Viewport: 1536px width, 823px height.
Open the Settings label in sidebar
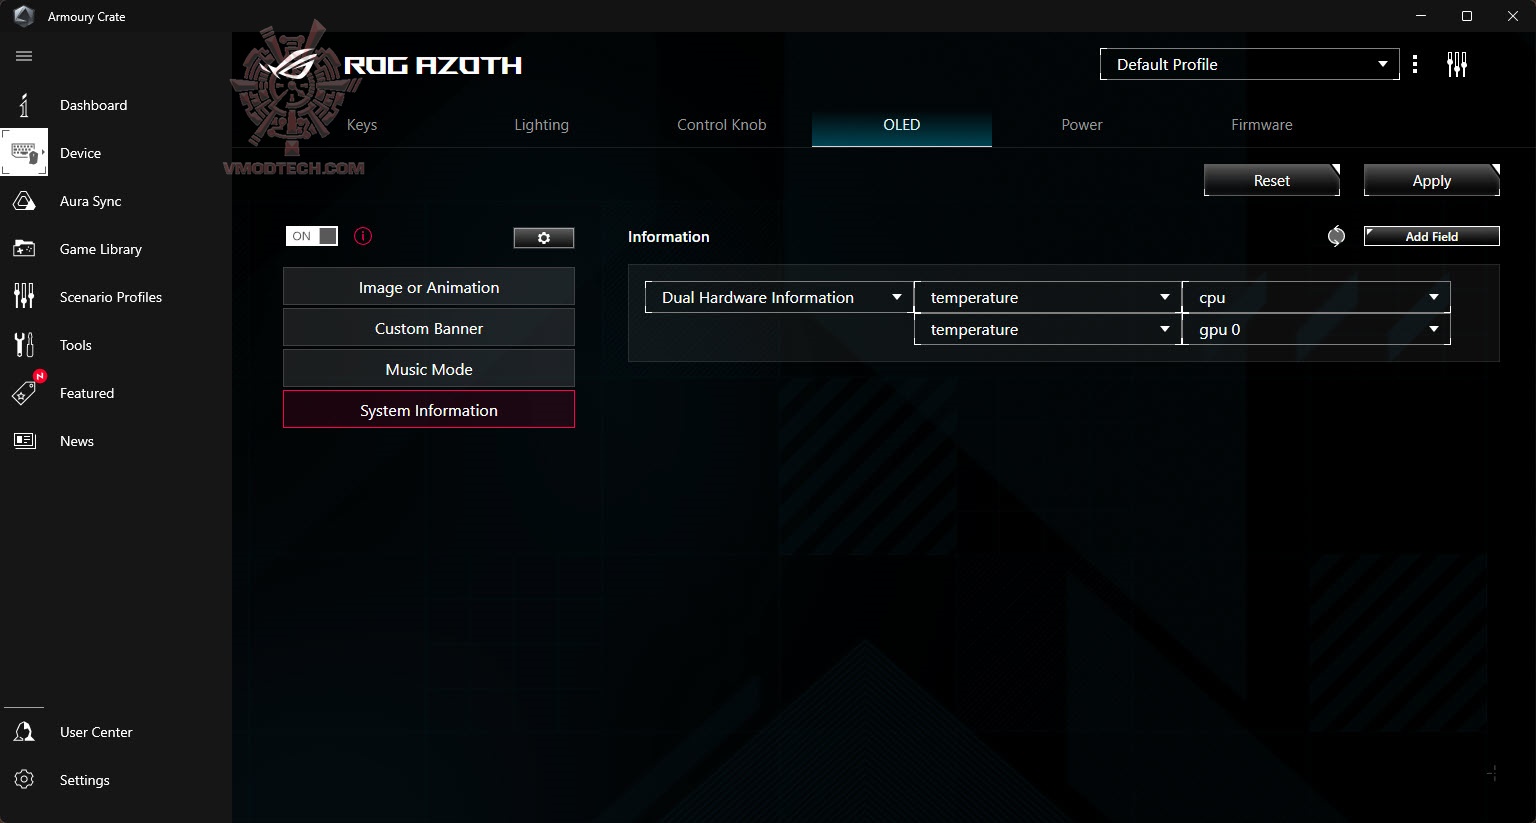tap(85, 780)
